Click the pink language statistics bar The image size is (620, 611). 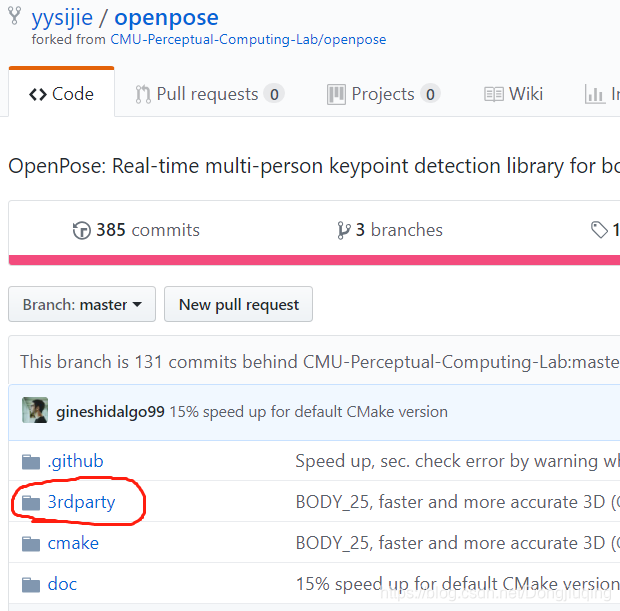pos(314,260)
